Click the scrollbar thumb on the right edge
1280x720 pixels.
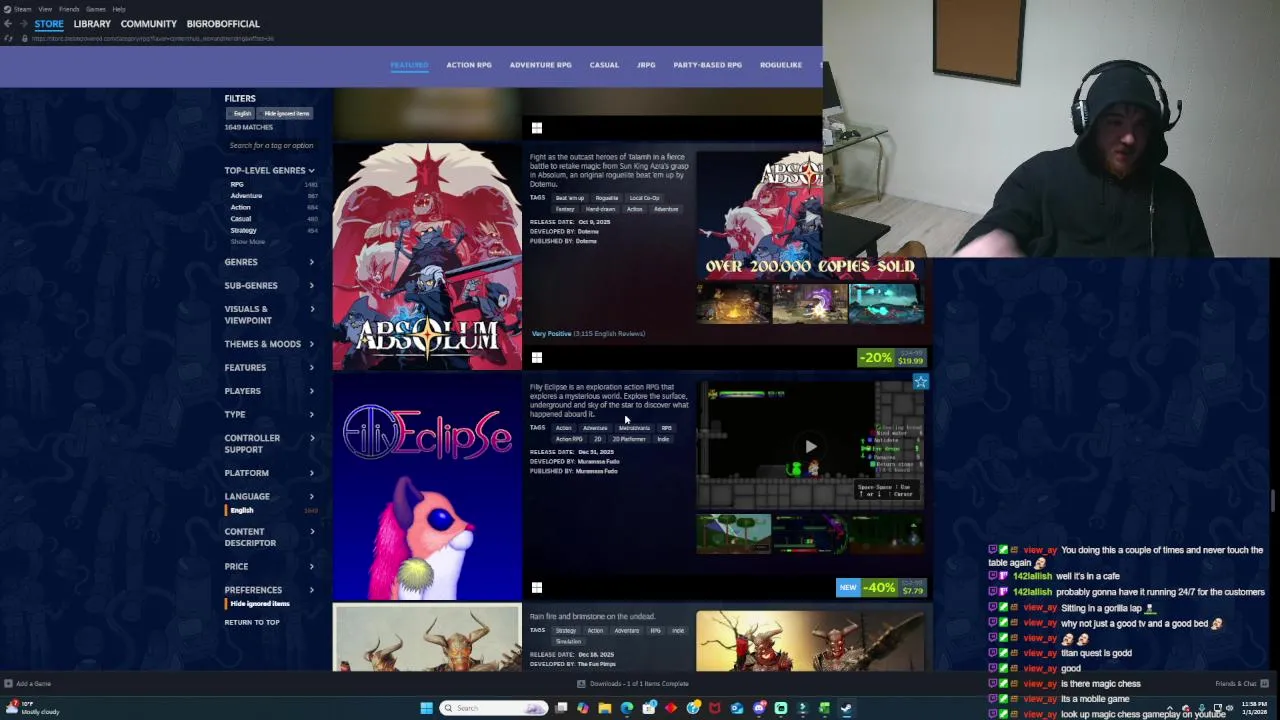pyautogui.click(x=1273, y=500)
